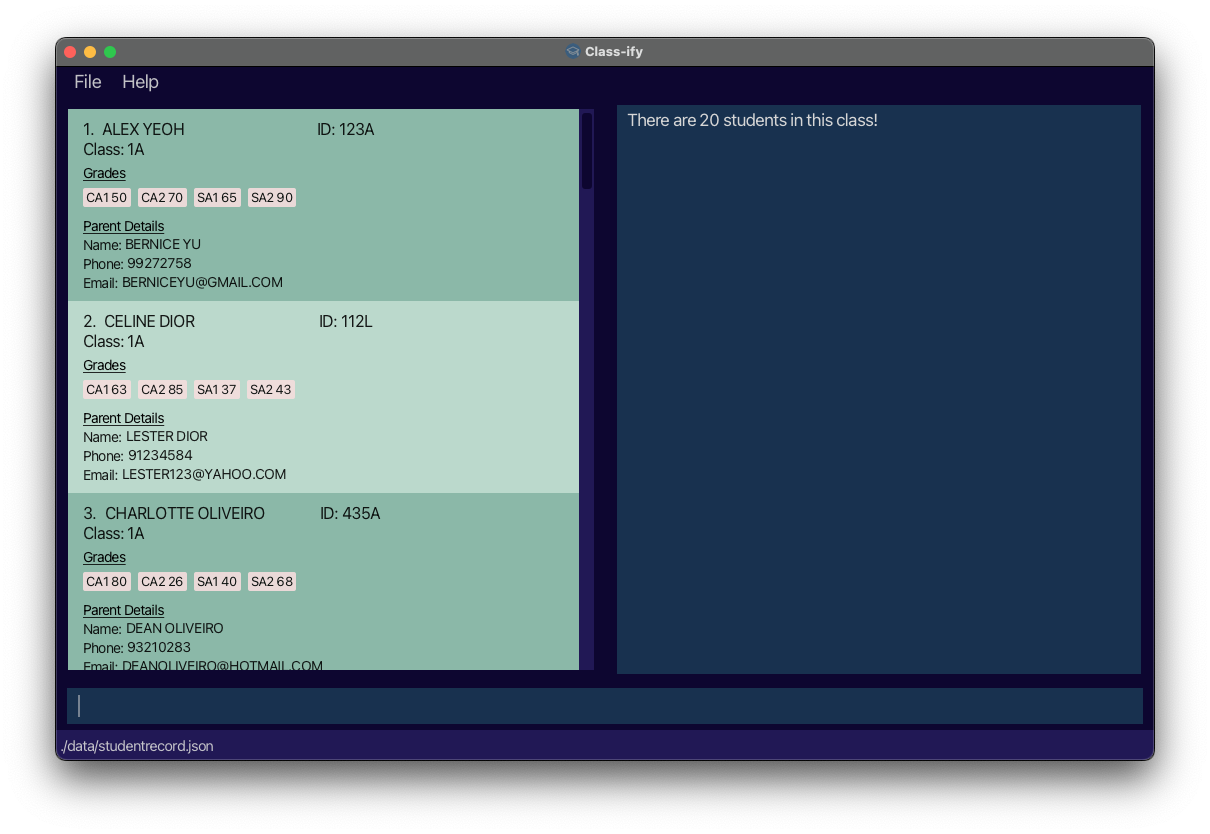
Task: Click the 20 students result message
Action: [752, 121]
